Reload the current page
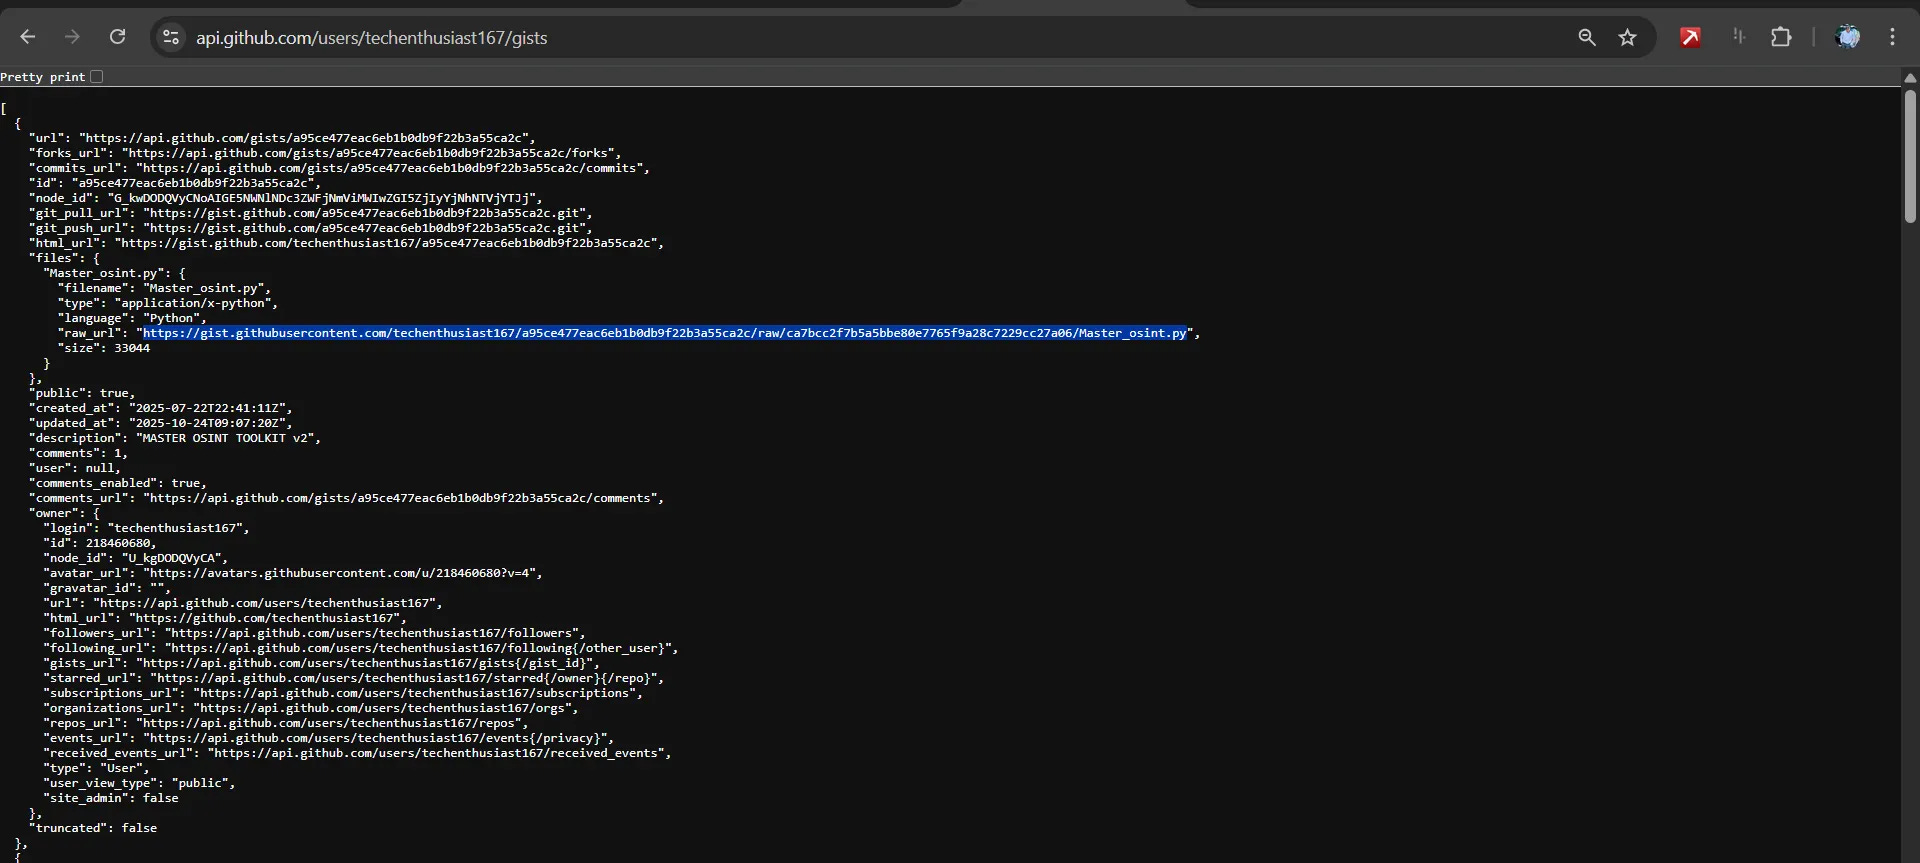This screenshot has width=1920, height=863. [117, 37]
